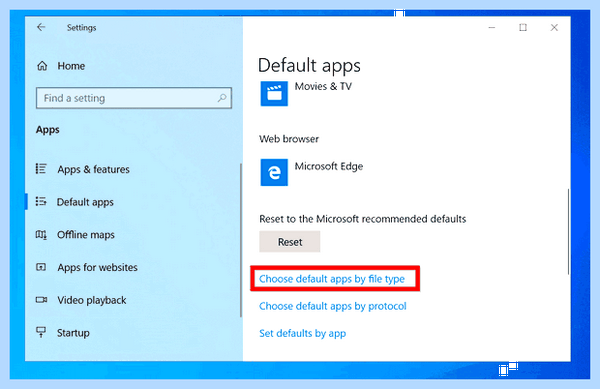Click the Apps sidebar category heading
The height and width of the screenshot is (389, 600).
(x=47, y=130)
